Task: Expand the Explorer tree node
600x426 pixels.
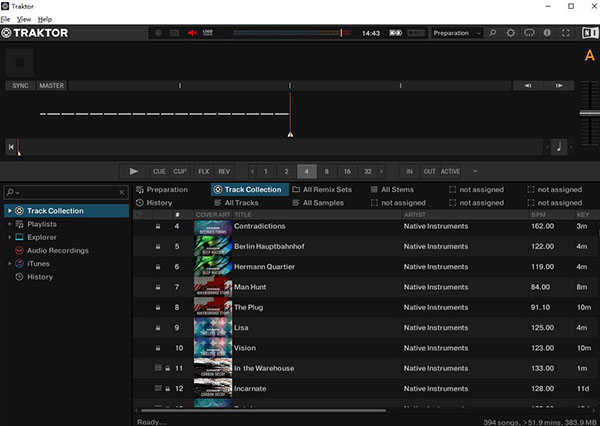Action: tap(10, 237)
